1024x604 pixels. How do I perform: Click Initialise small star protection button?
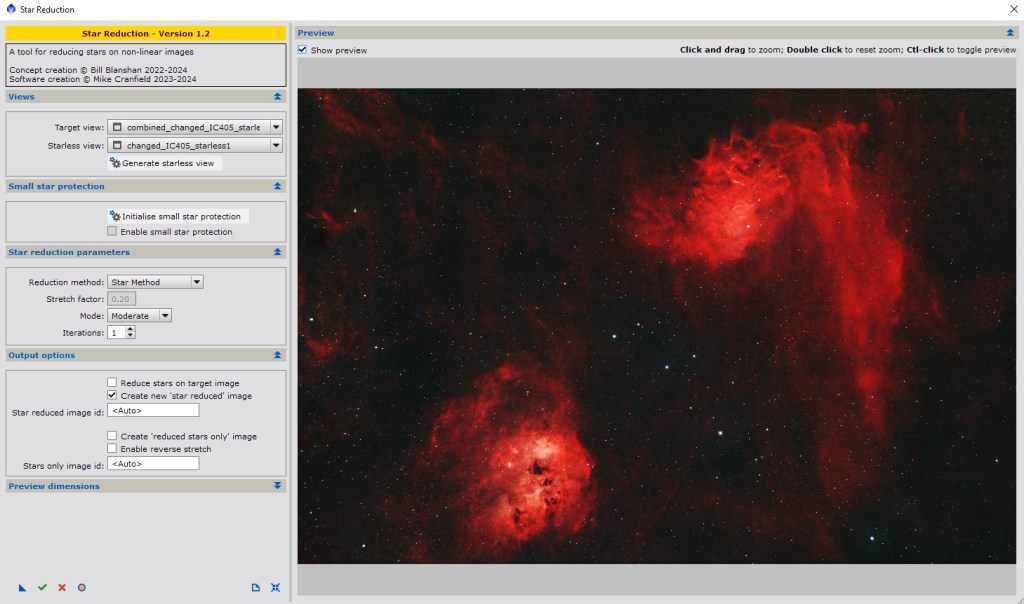point(177,216)
